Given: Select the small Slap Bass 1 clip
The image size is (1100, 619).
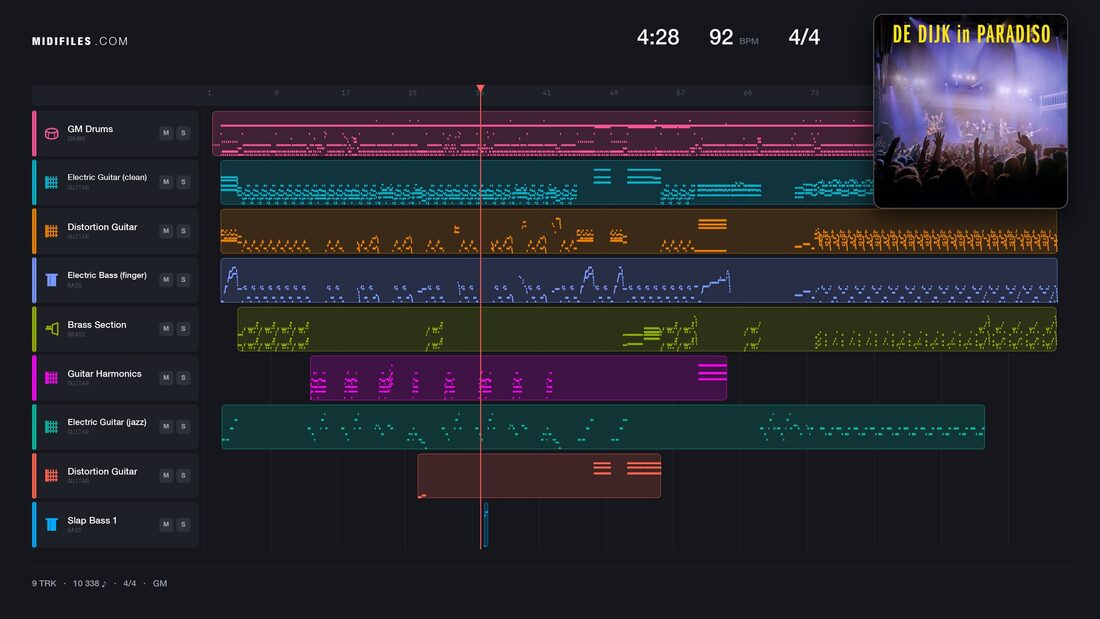Looking at the screenshot, I should click(485, 524).
